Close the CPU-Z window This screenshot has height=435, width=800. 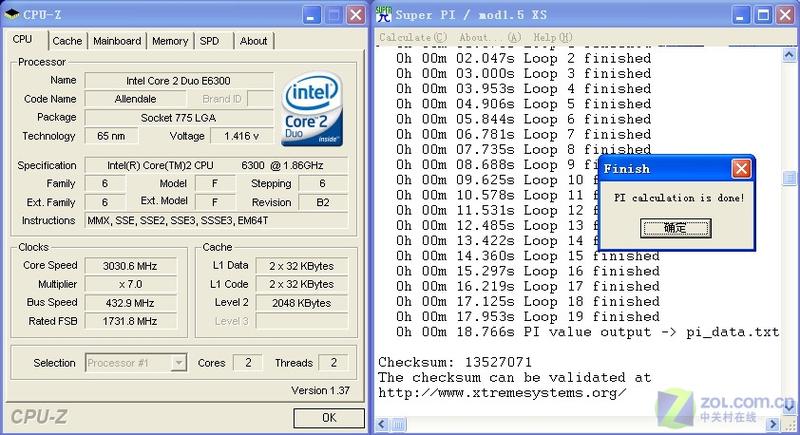[x=356, y=15]
